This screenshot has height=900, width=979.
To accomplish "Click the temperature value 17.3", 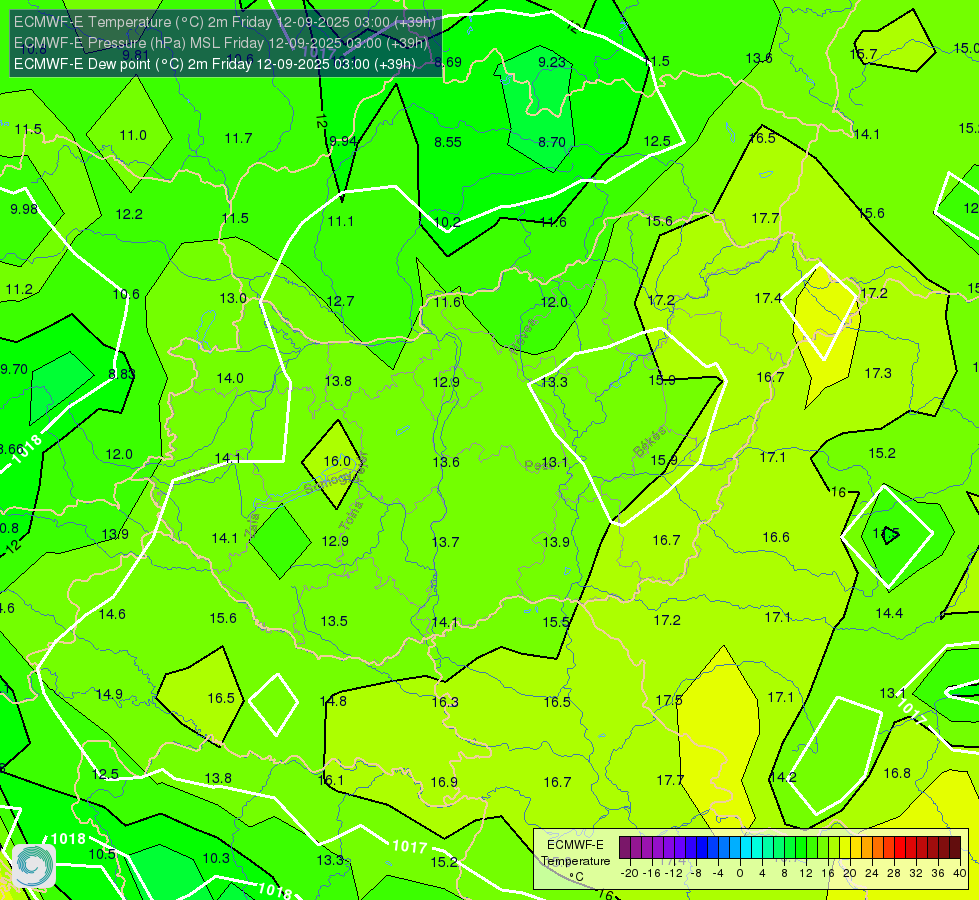I will point(878,373).
